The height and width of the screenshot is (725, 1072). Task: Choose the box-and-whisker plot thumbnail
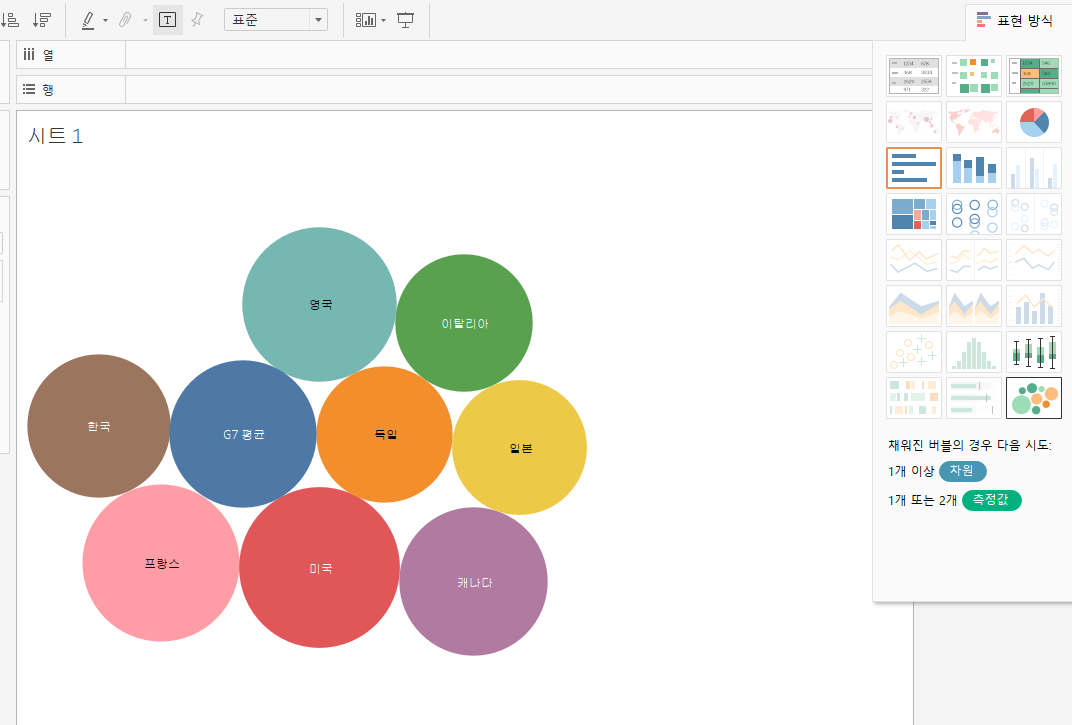1034,352
